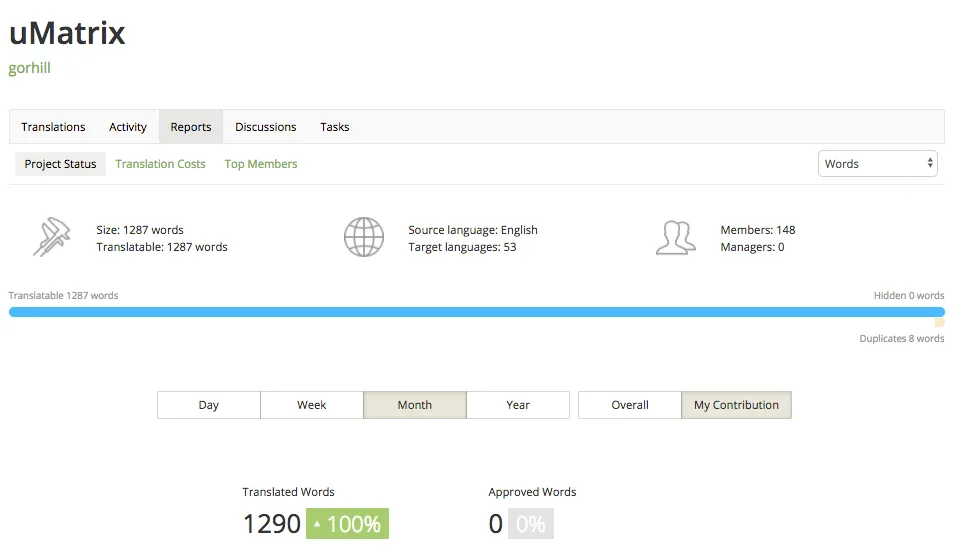
Task: Click the 'Members: 148' text
Action: point(758,230)
